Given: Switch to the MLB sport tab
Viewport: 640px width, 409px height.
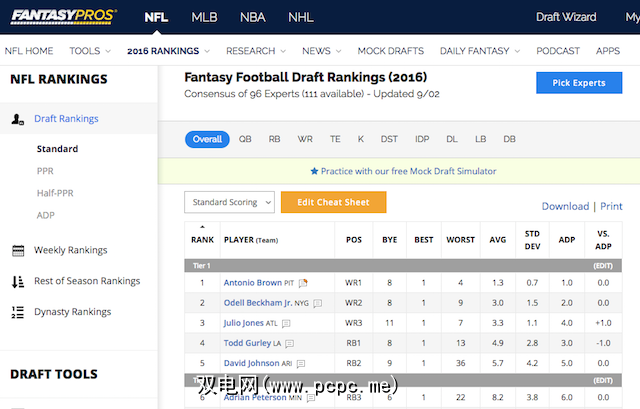Looking at the screenshot, I should click(204, 17).
